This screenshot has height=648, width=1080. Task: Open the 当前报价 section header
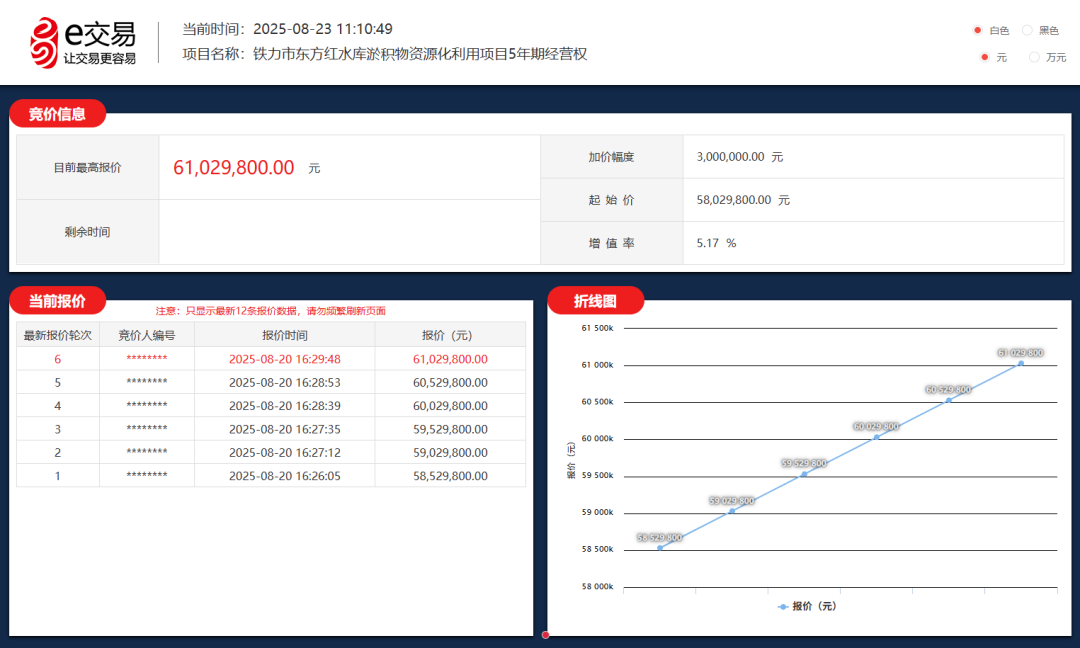click(x=57, y=301)
